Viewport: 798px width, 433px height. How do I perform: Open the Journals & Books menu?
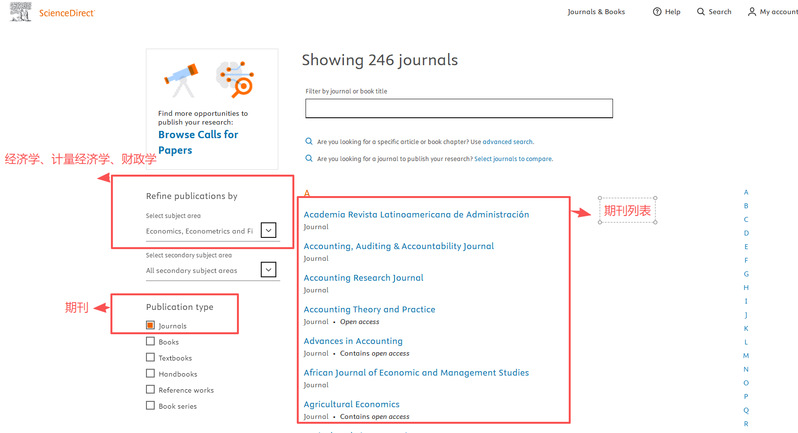pos(596,12)
